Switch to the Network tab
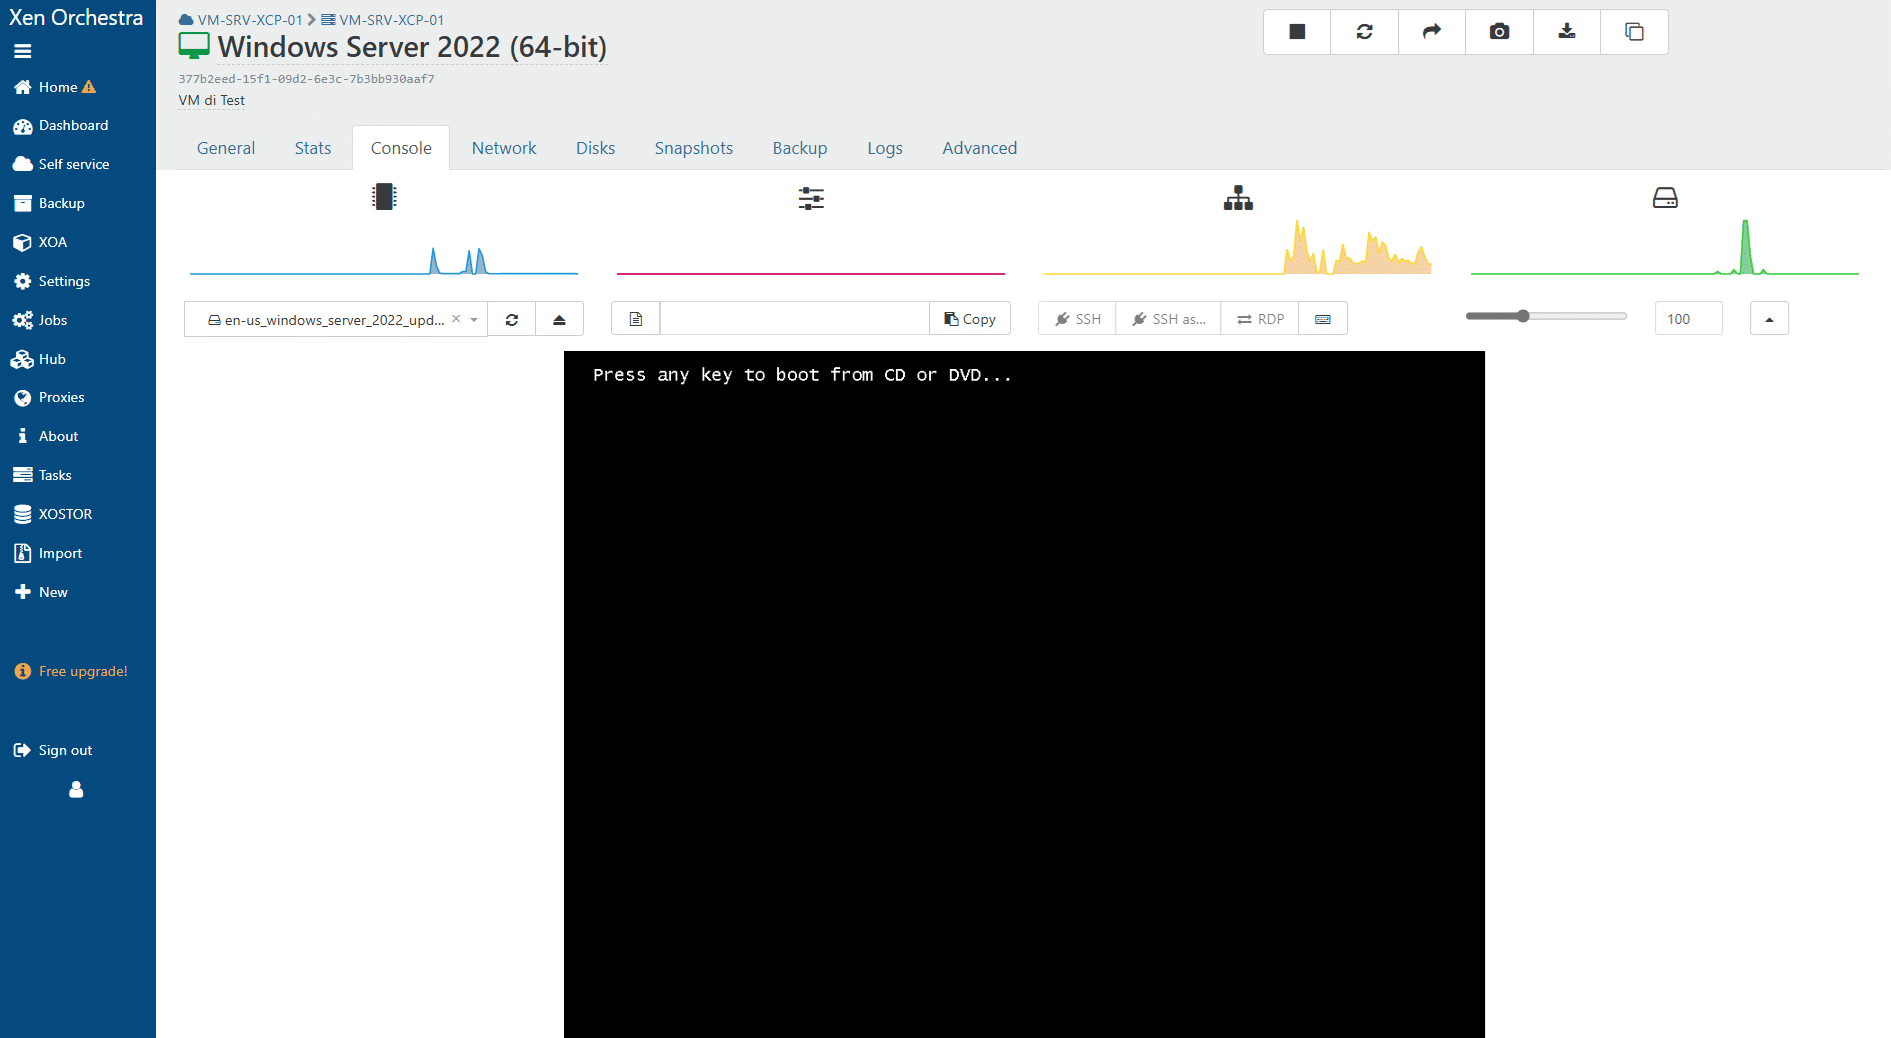The image size is (1891, 1038). coord(504,148)
